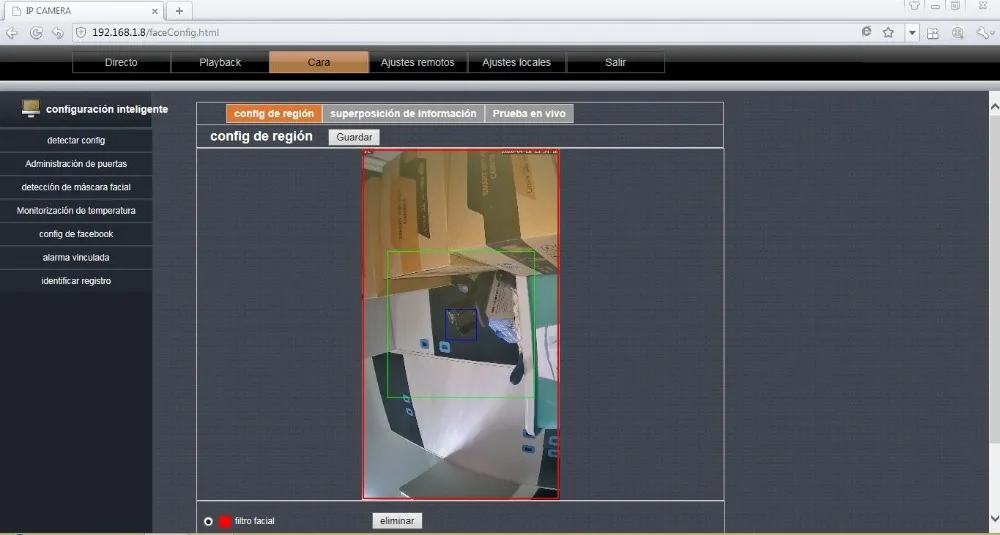Close the IP CAMERA tab
The width and height of the screenshot is (1000, 535).
pyautogui.click(x=154, y=11)
